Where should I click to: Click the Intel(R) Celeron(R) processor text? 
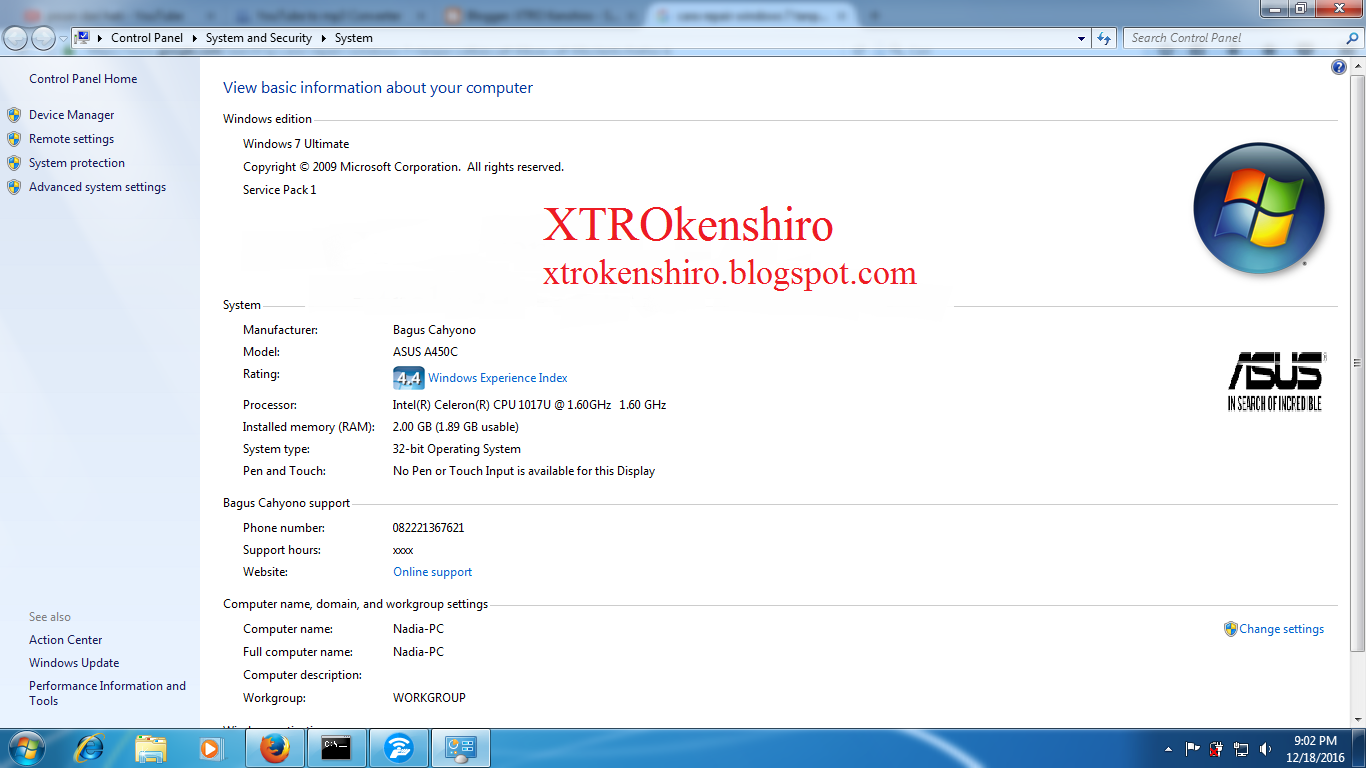(529, 405)
